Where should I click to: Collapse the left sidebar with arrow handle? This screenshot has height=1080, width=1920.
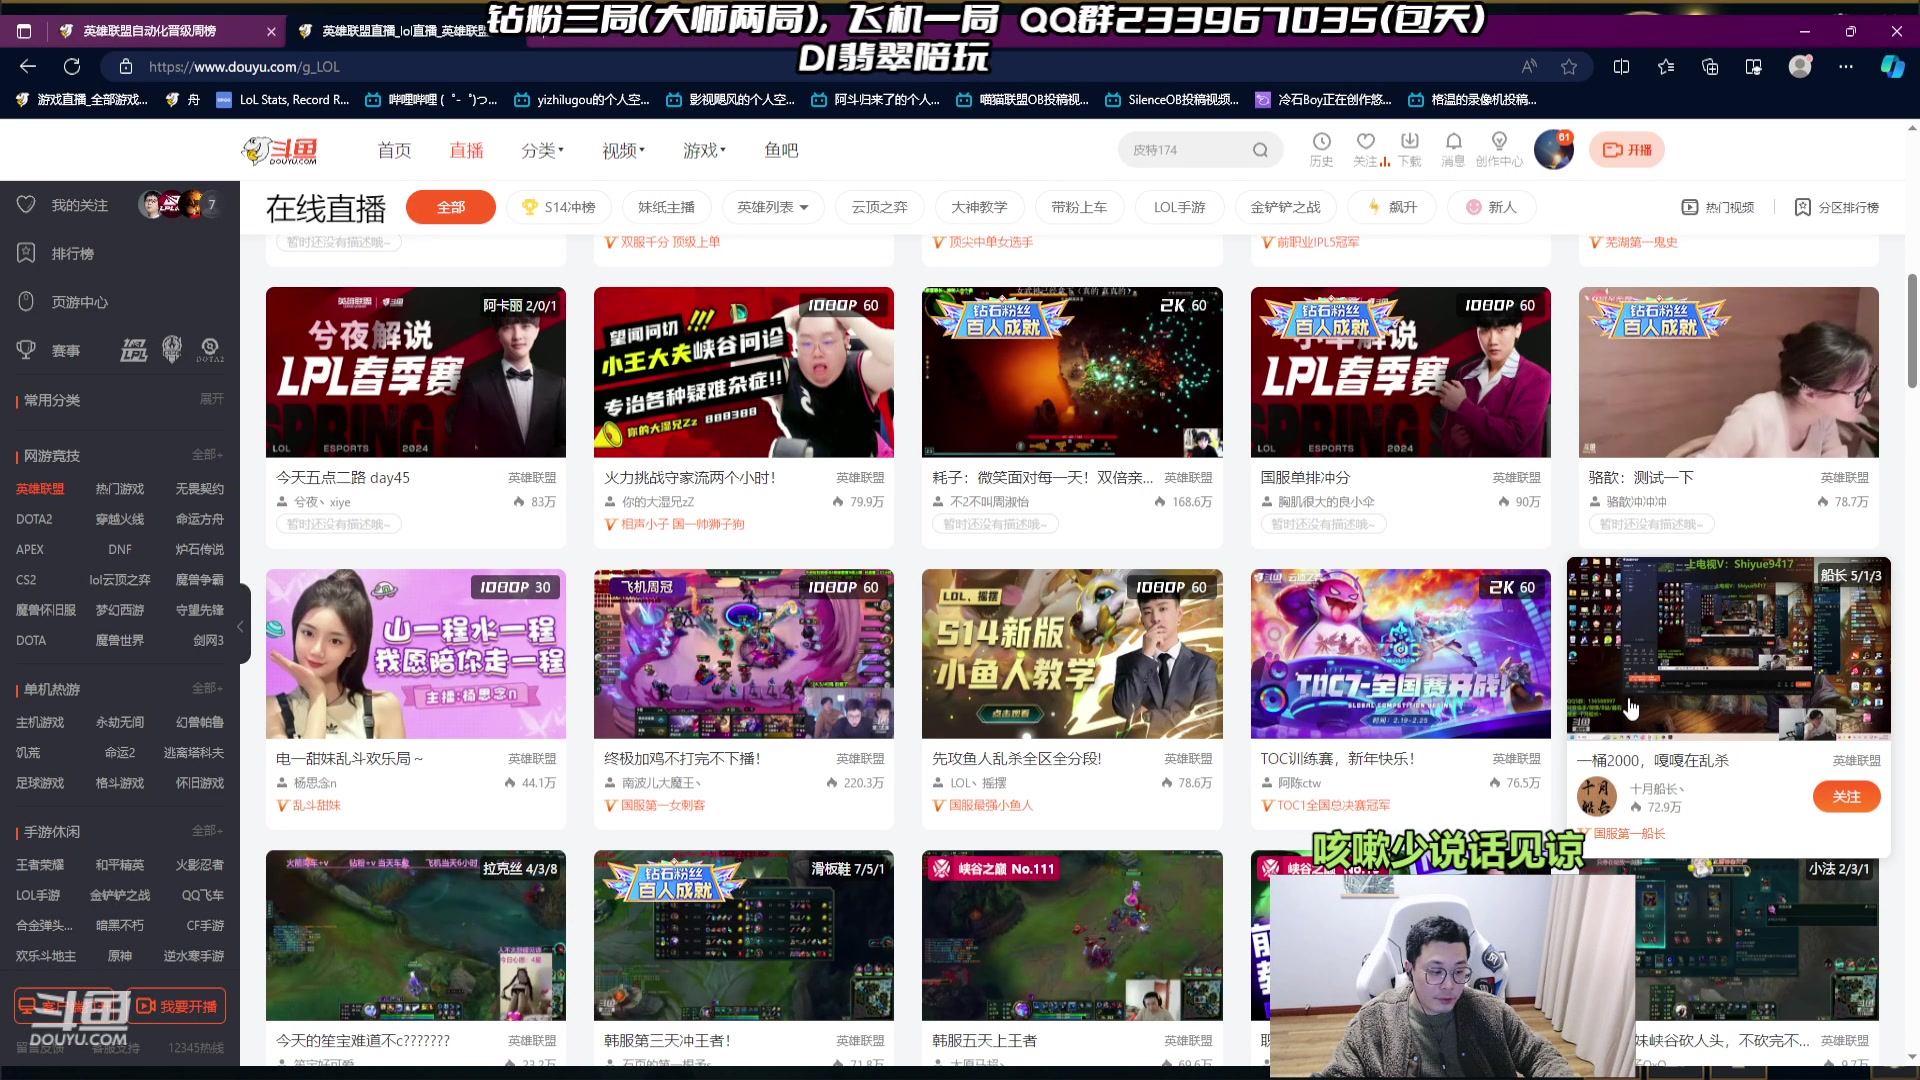241,627
